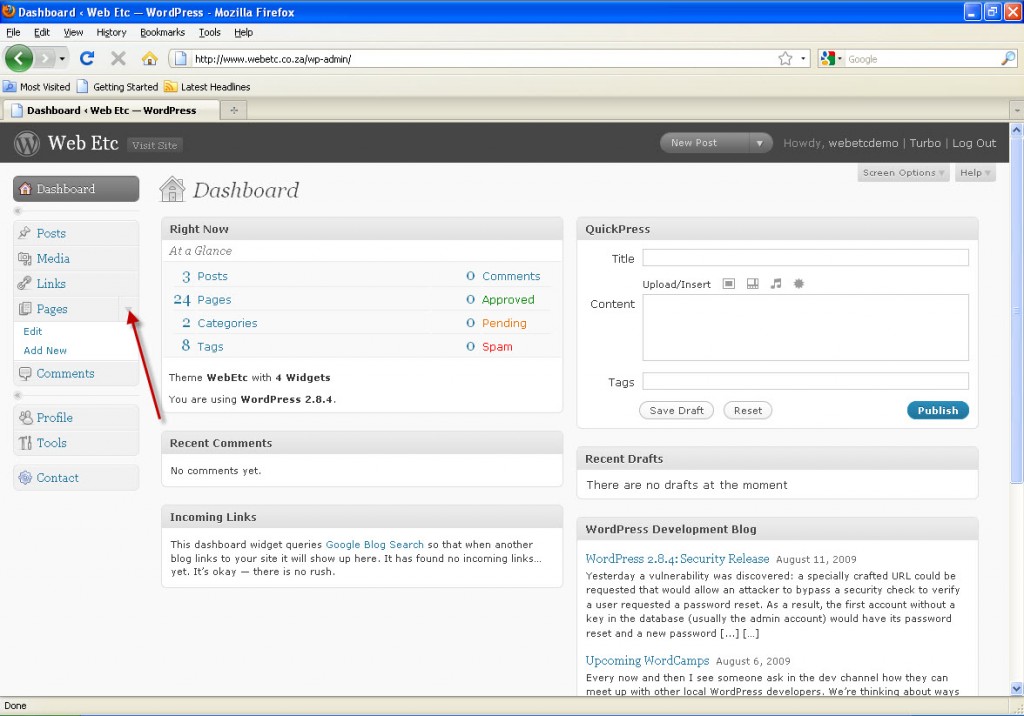The width and height of the screenshot is (1024, 716).
Task: Open the URL bar history dropdown
Action: 803,59
